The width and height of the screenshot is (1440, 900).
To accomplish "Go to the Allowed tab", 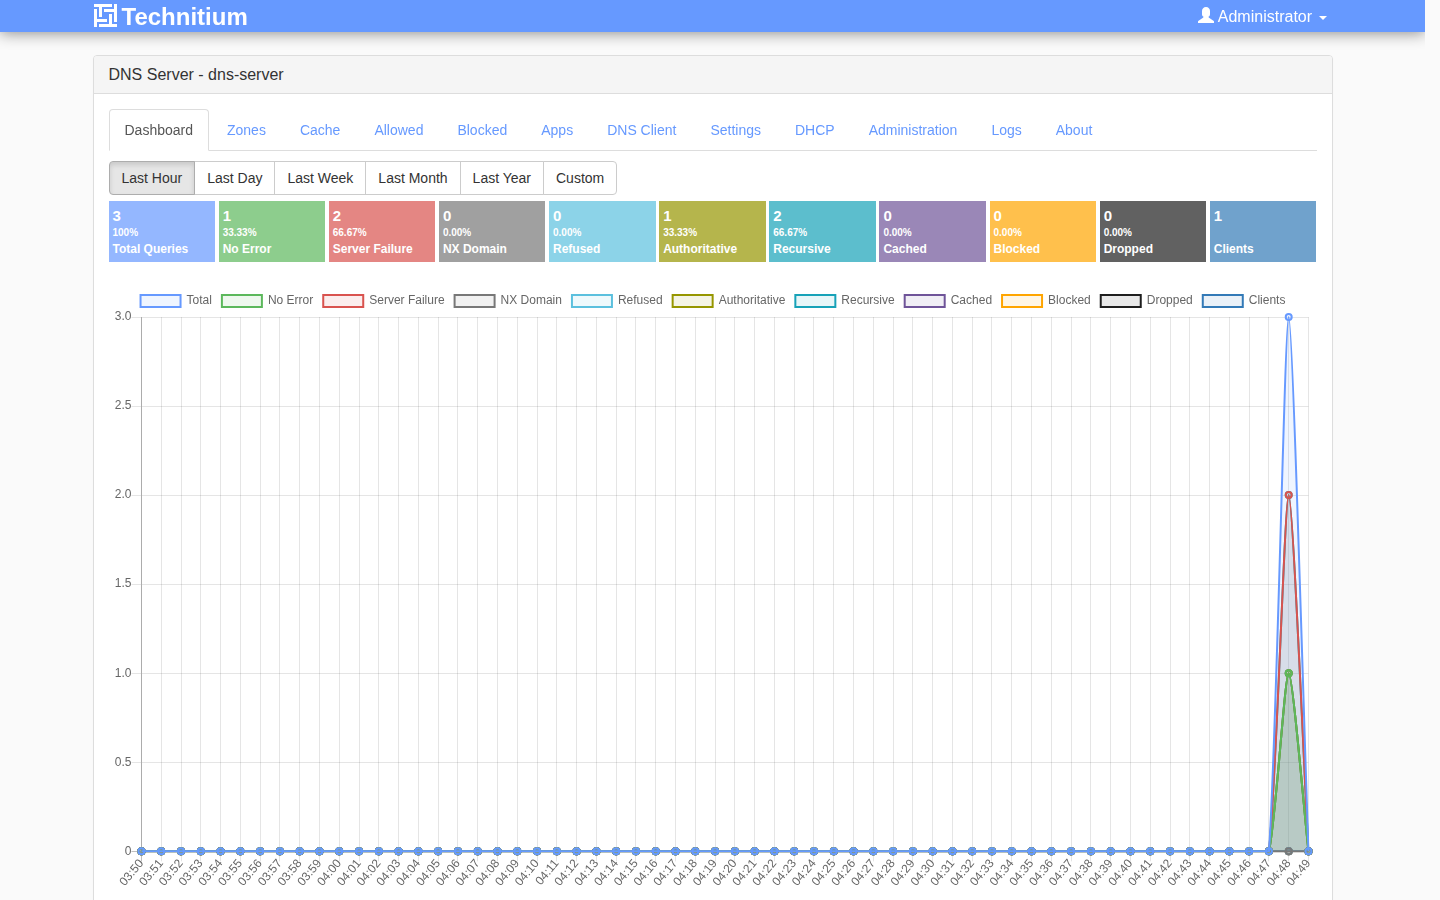I will pos(399,130).
